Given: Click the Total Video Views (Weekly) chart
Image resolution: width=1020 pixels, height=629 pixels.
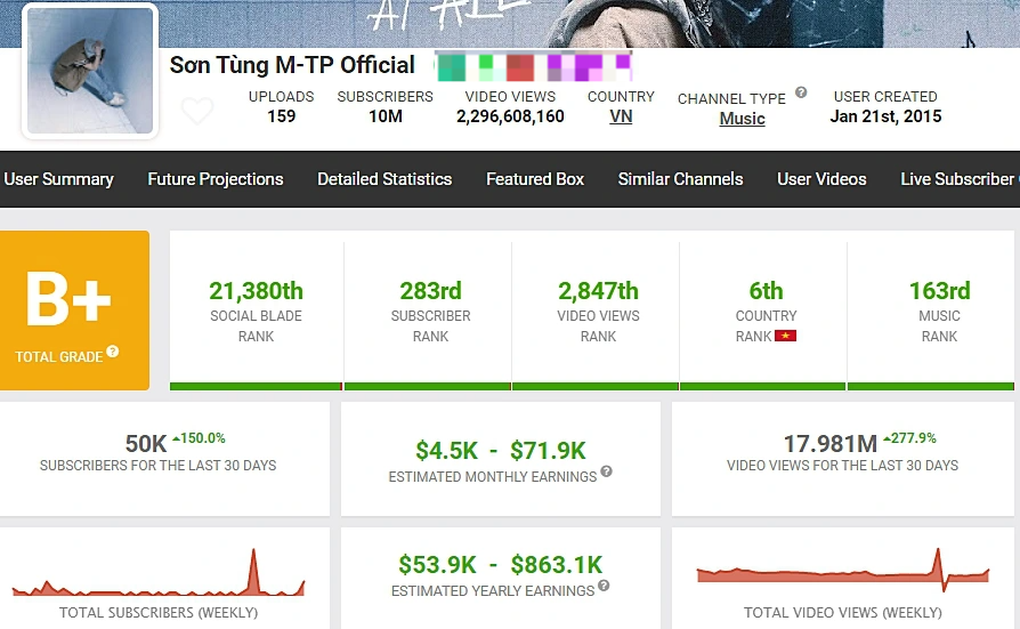Looking at the screenshot, I should click(x=843, y=570).
